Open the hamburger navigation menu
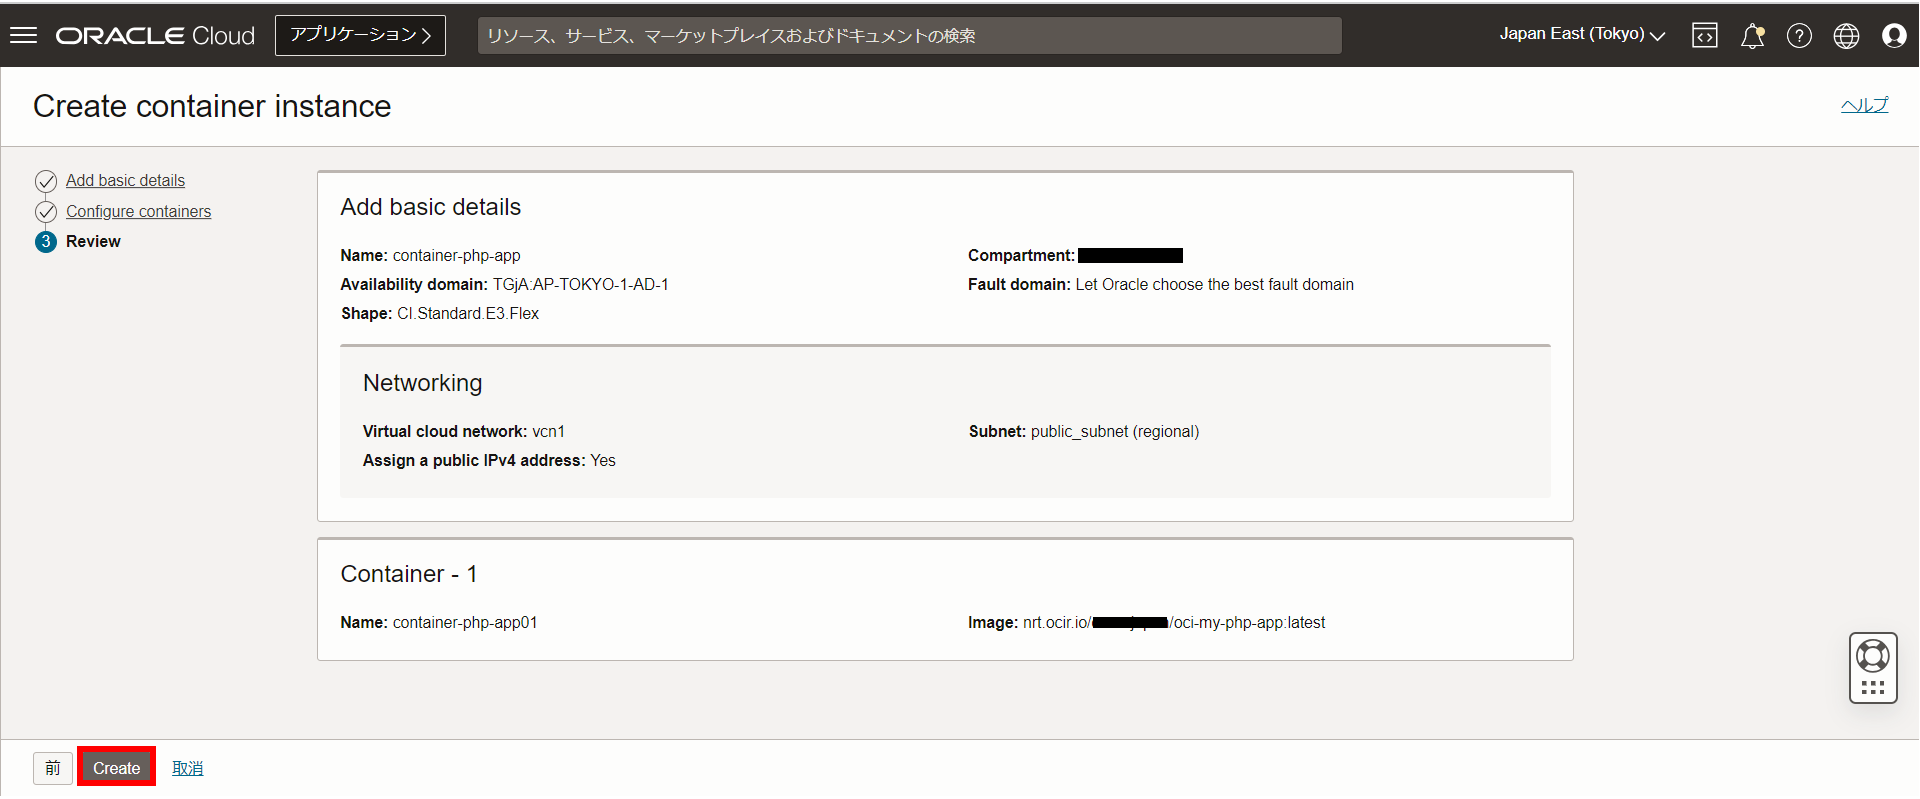The height and width of the screenshot is (799, 1920). (x=23, y=35)
